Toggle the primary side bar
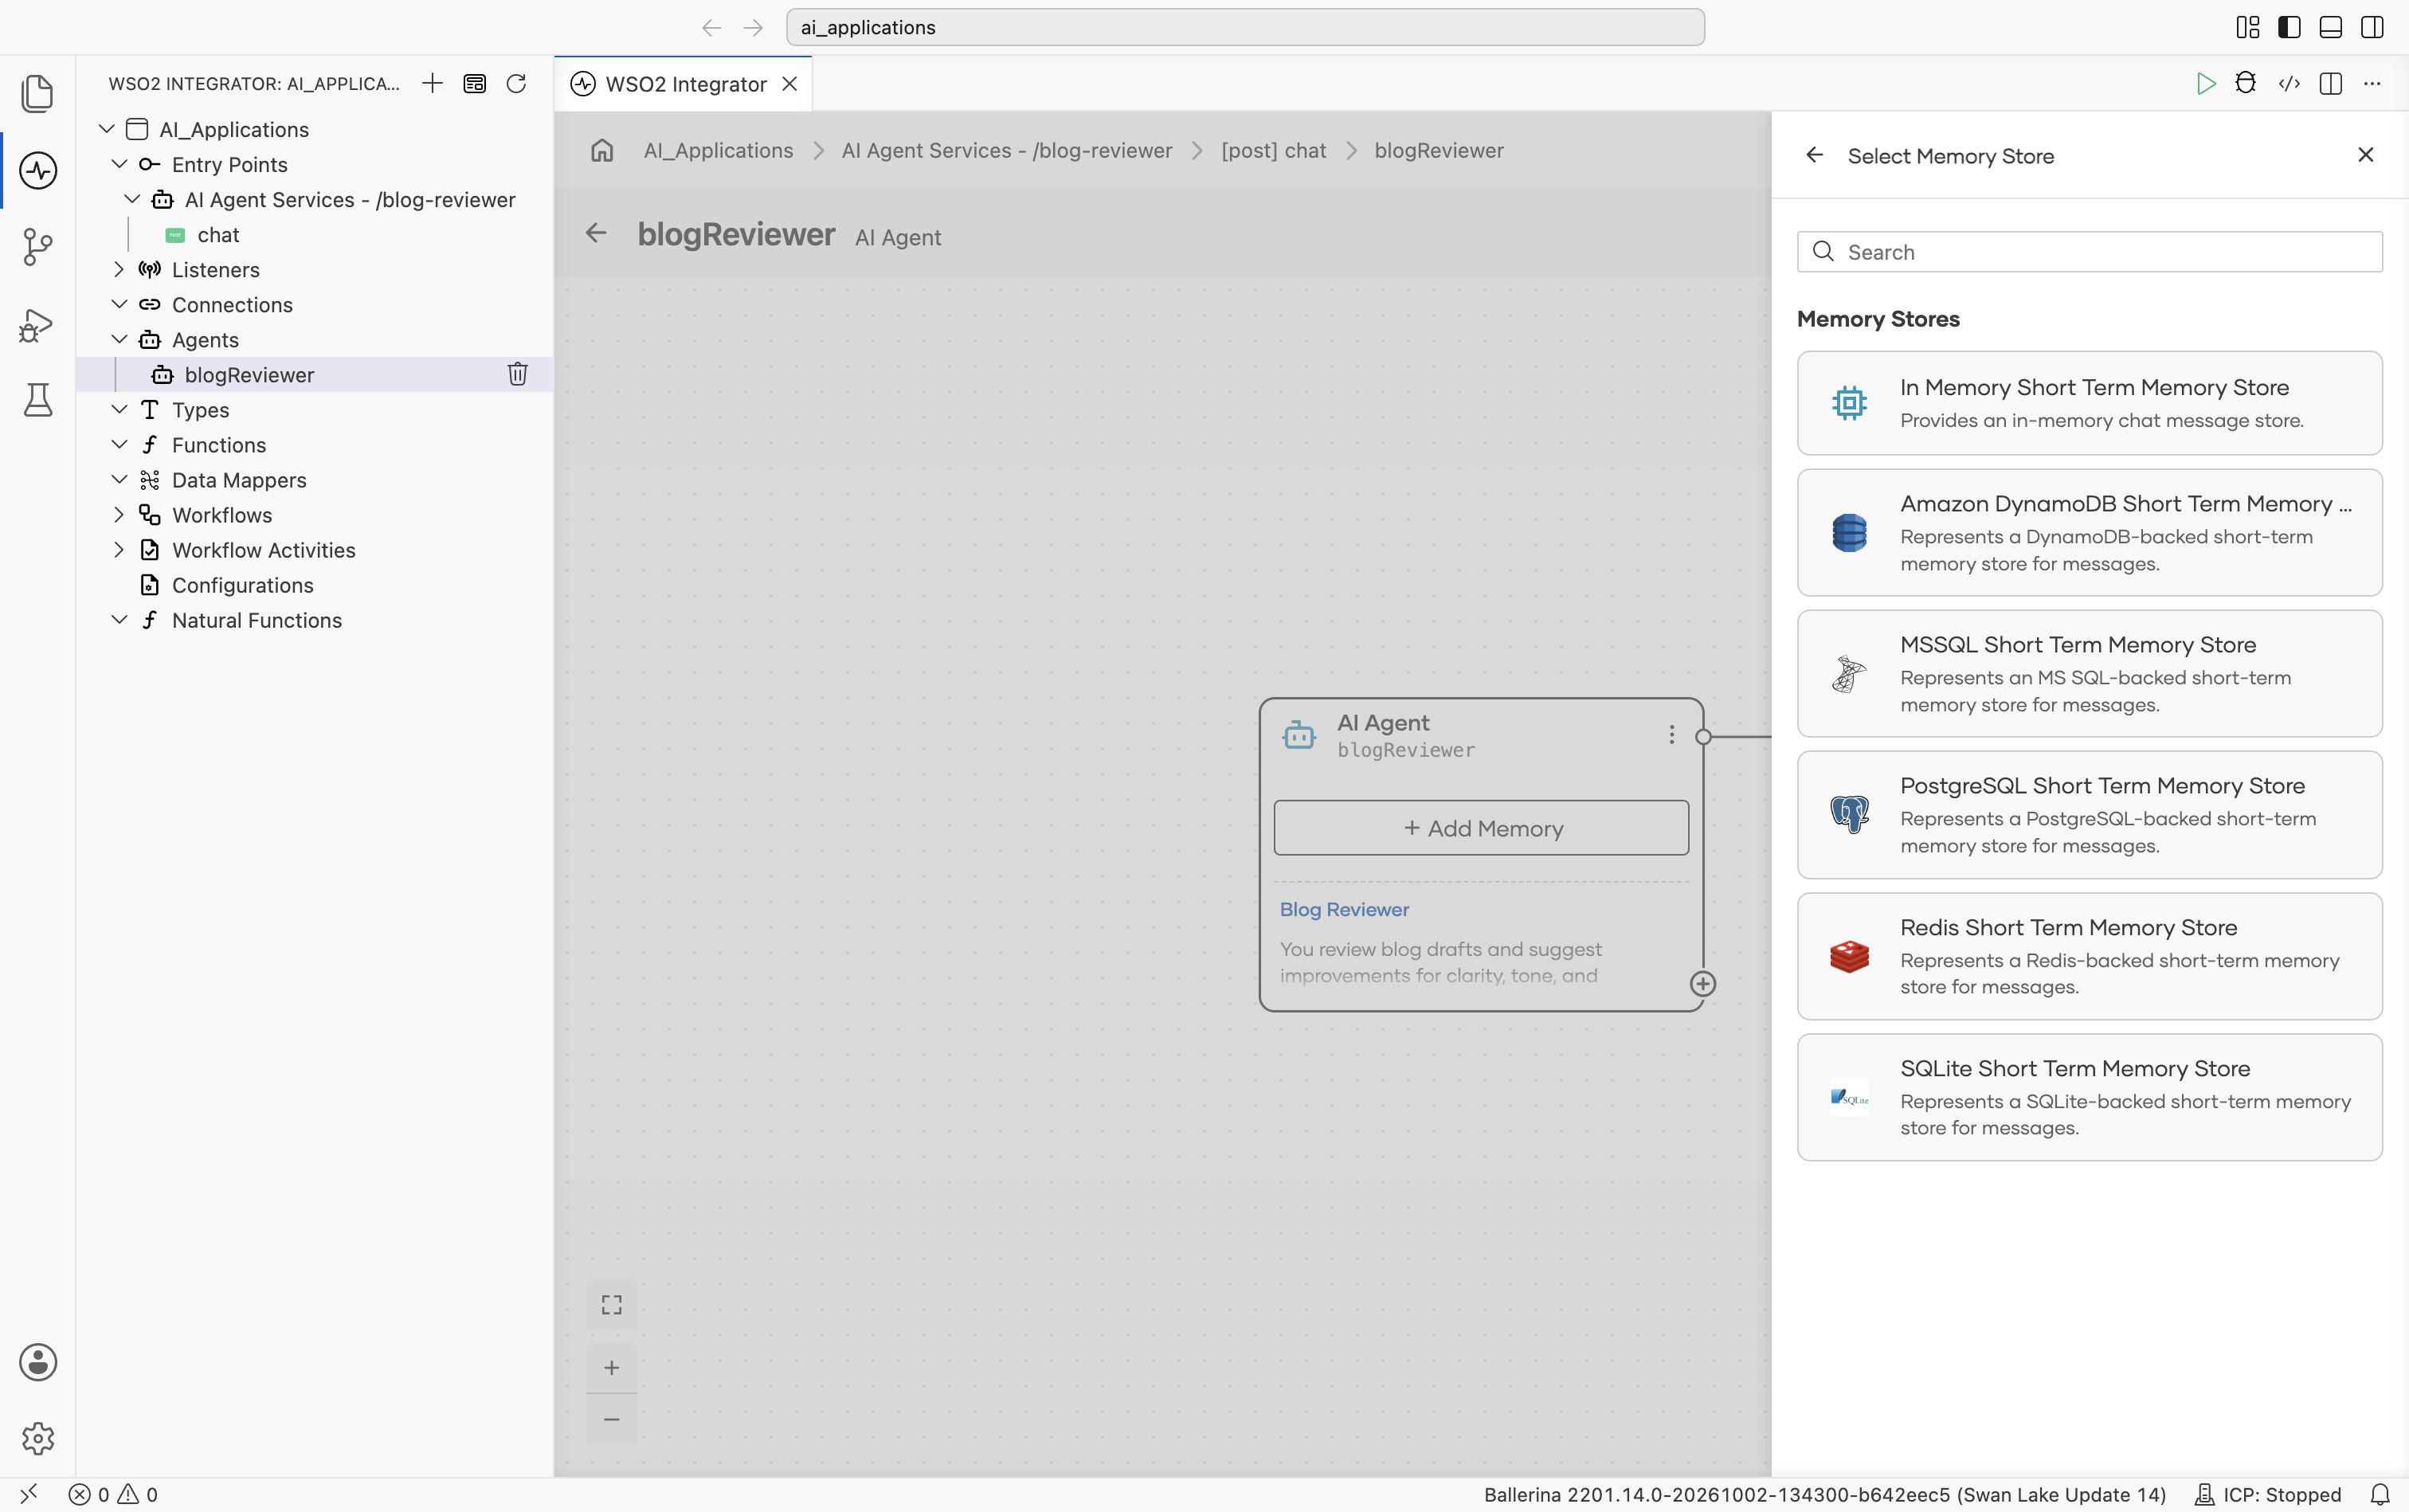The image size is (2409, 1512). pyautogui.click(x=2289, y=27)
